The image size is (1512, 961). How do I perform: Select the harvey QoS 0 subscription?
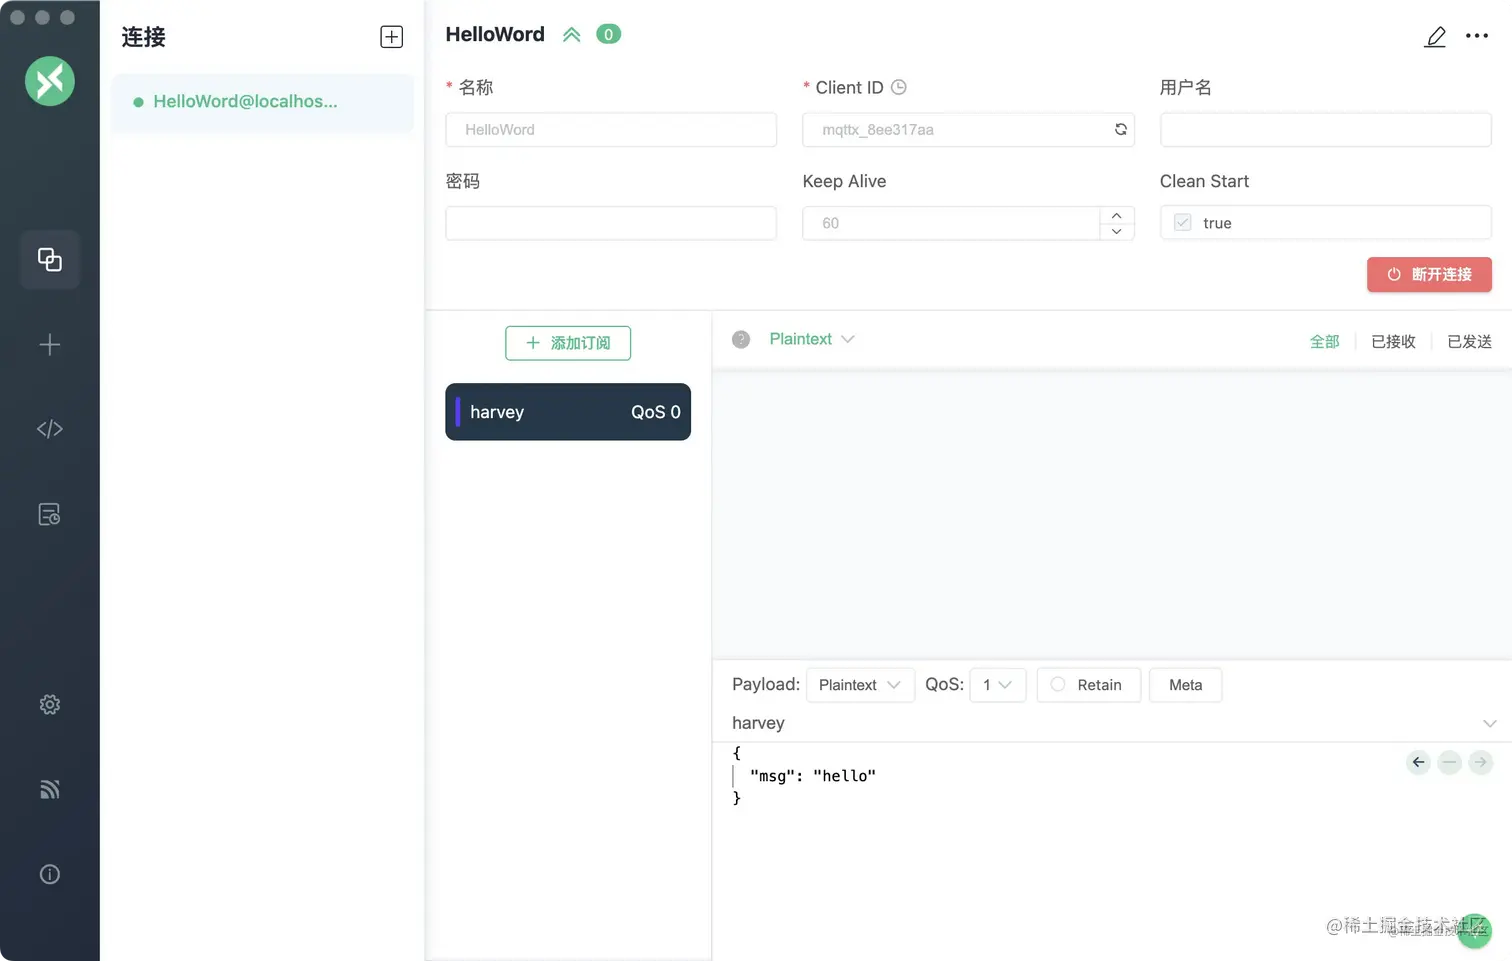(568, 412)
